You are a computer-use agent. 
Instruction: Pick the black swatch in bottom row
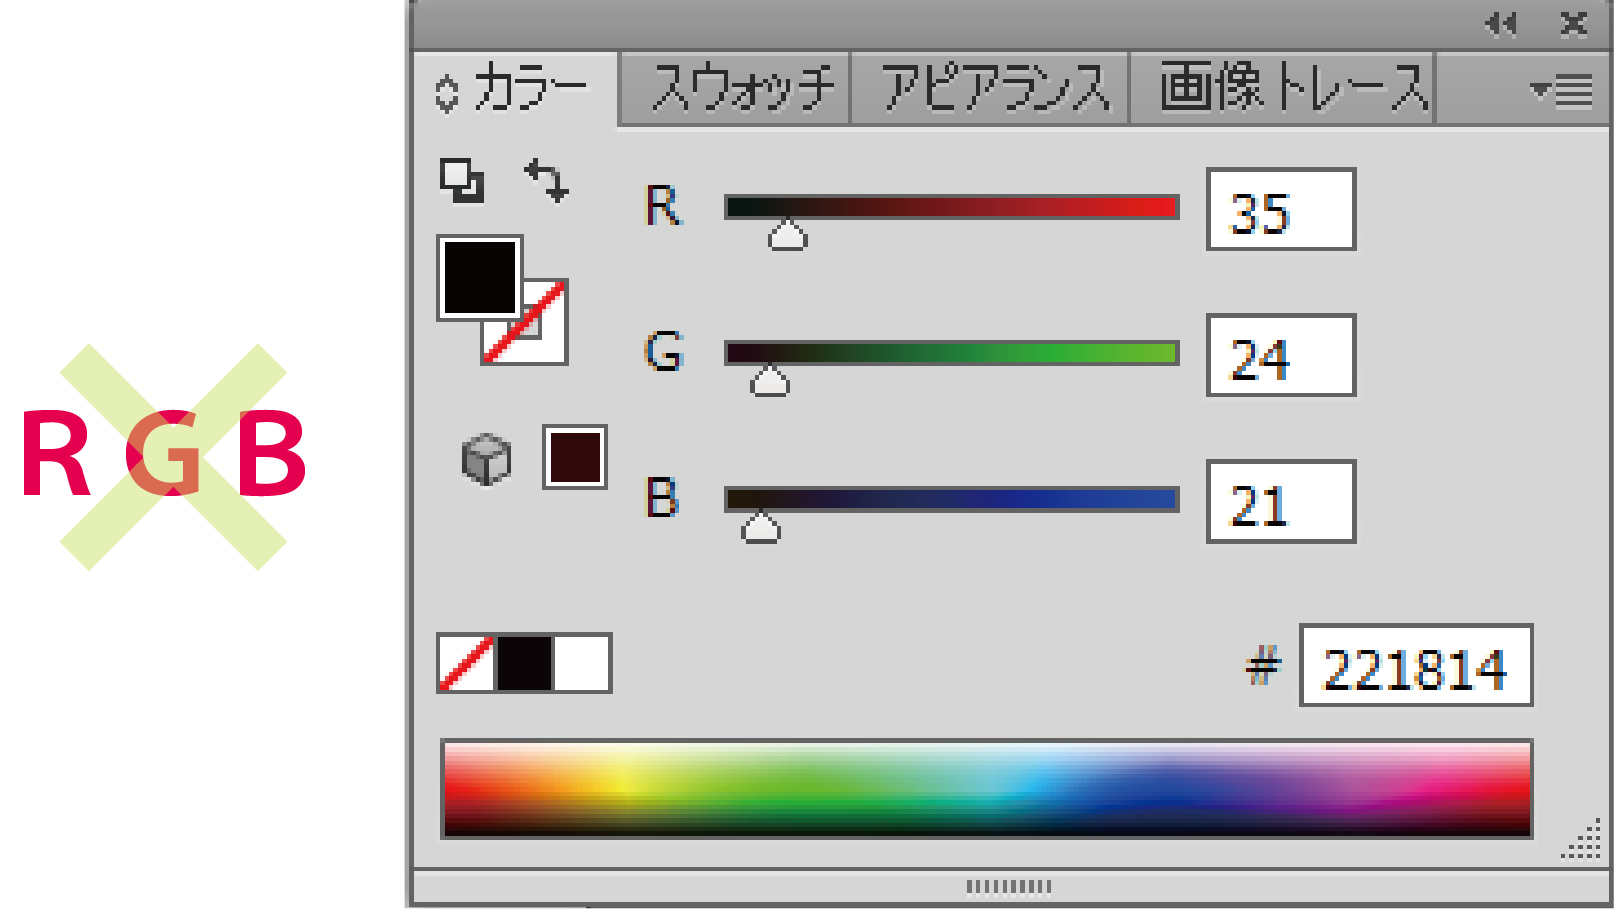click(x=524, y=663)
